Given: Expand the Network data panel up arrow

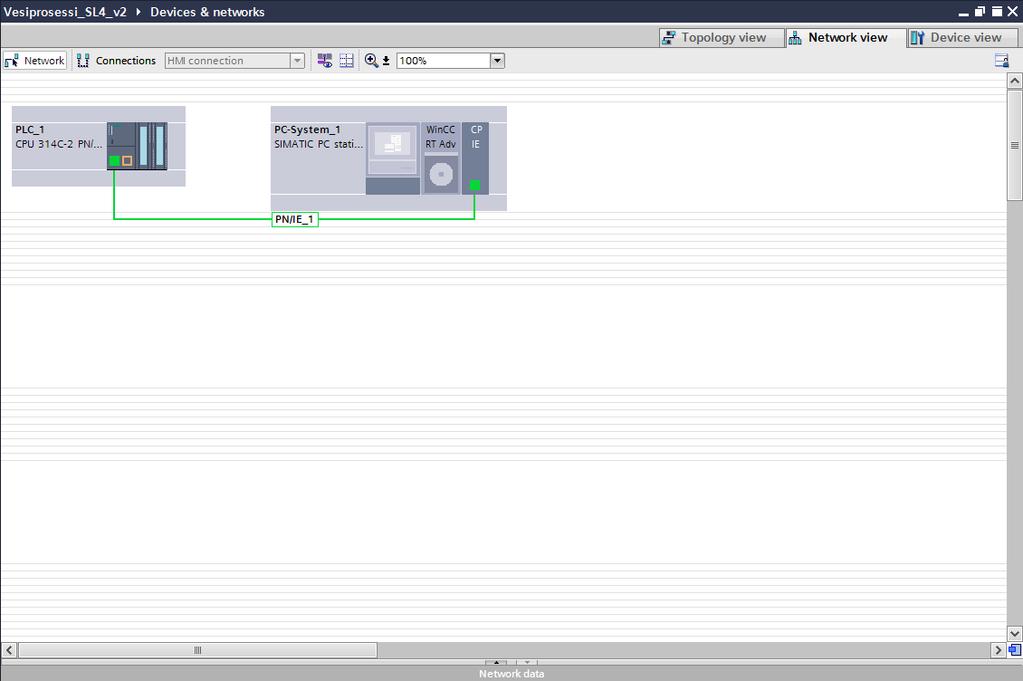Looking at the screenshot, I should 496,663.
